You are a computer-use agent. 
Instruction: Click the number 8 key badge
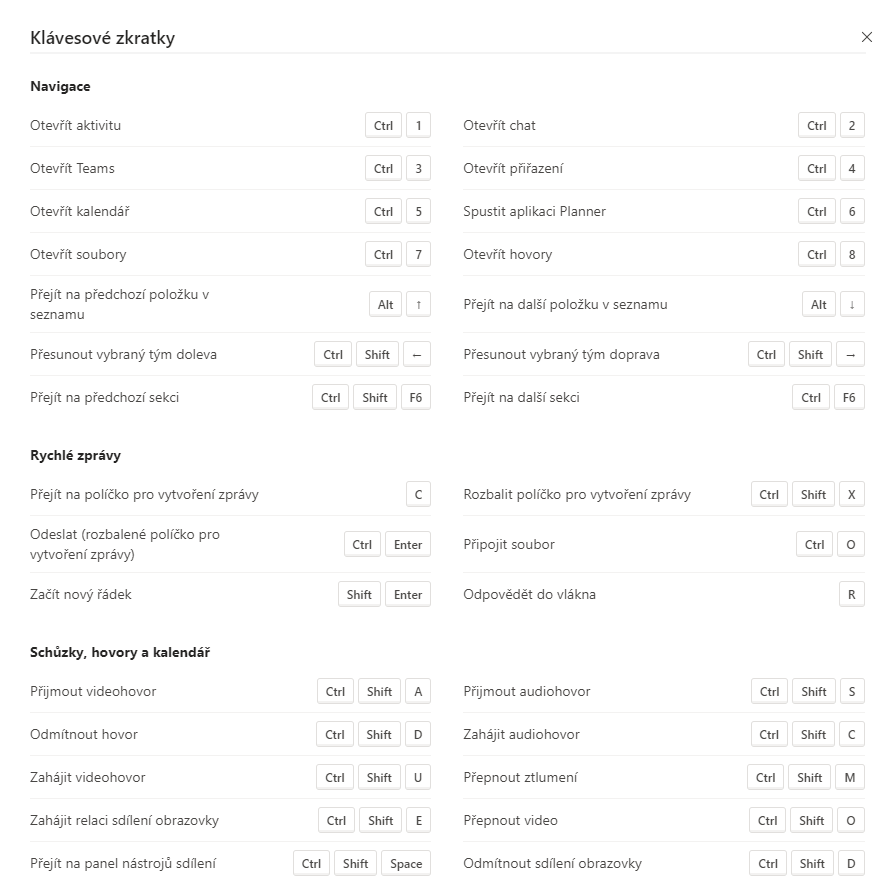tap(852, 255)
